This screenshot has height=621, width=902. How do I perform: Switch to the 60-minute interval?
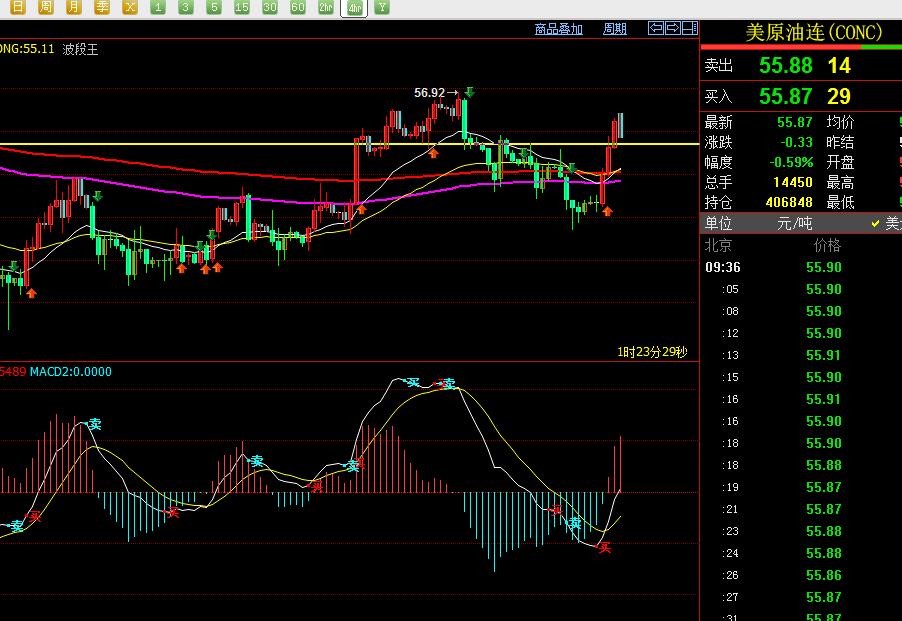pos(298,7)
